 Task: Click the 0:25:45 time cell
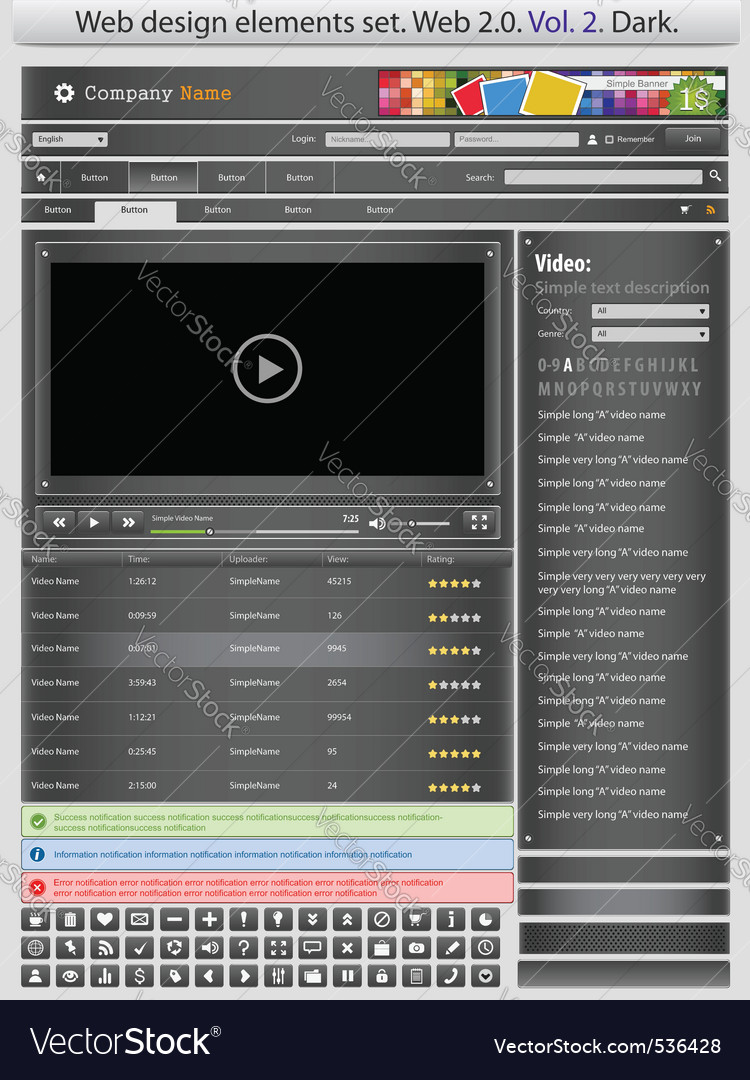[x=142, y=751]
